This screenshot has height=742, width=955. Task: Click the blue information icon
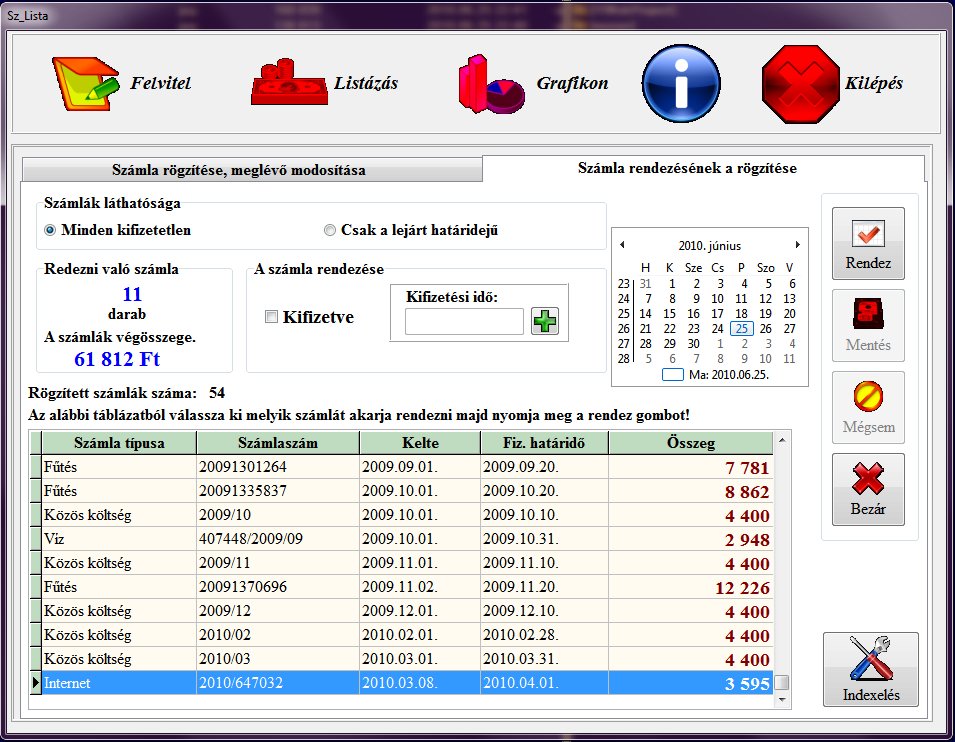pyautogui.click(x=681, y=84)
